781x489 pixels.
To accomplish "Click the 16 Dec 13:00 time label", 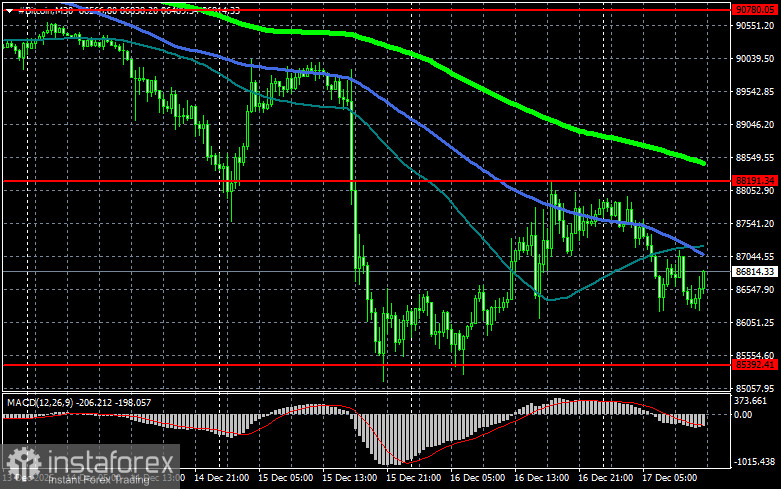I will (x=541, y=478).
